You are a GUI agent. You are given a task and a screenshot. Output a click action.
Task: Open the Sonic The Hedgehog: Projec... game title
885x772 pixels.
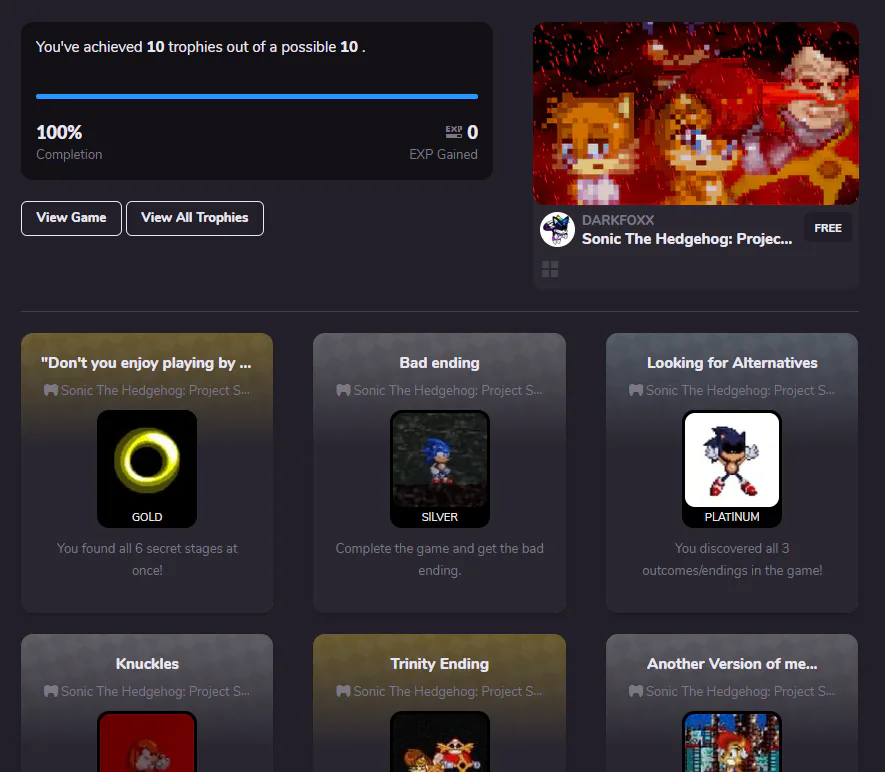point(687,239)
